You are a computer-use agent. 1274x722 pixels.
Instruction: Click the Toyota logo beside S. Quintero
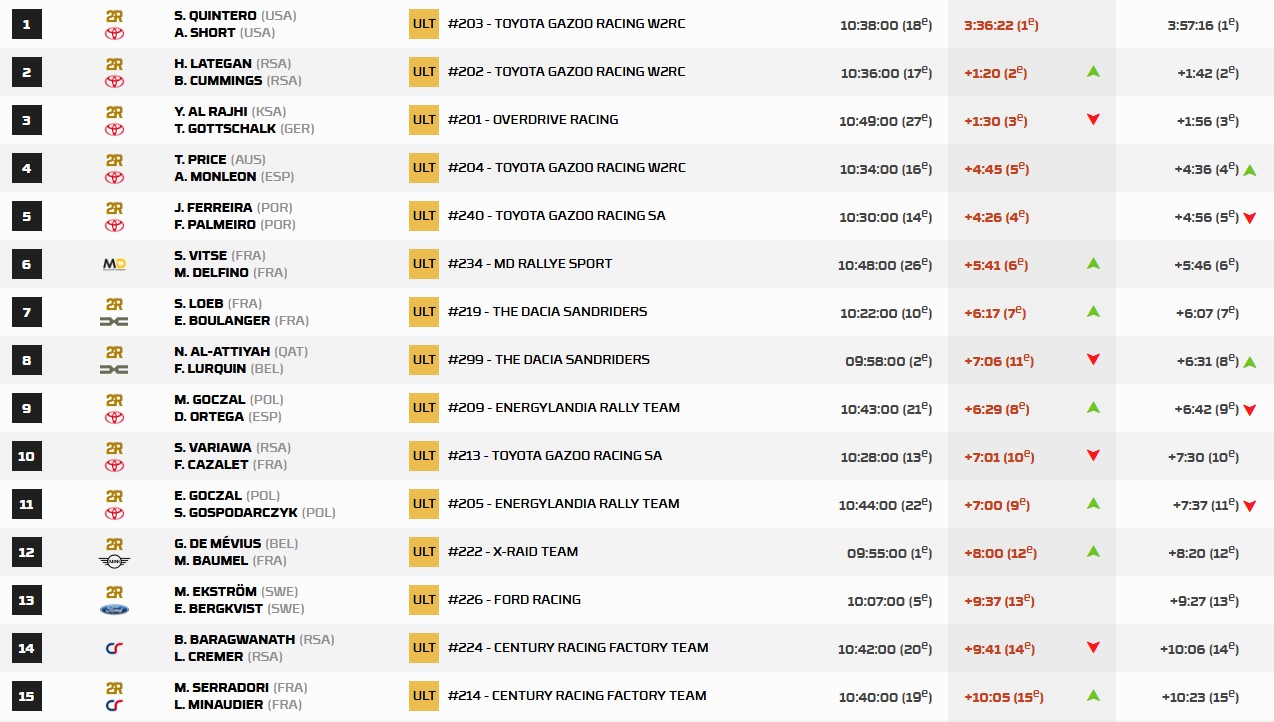(x=114, y=34)
